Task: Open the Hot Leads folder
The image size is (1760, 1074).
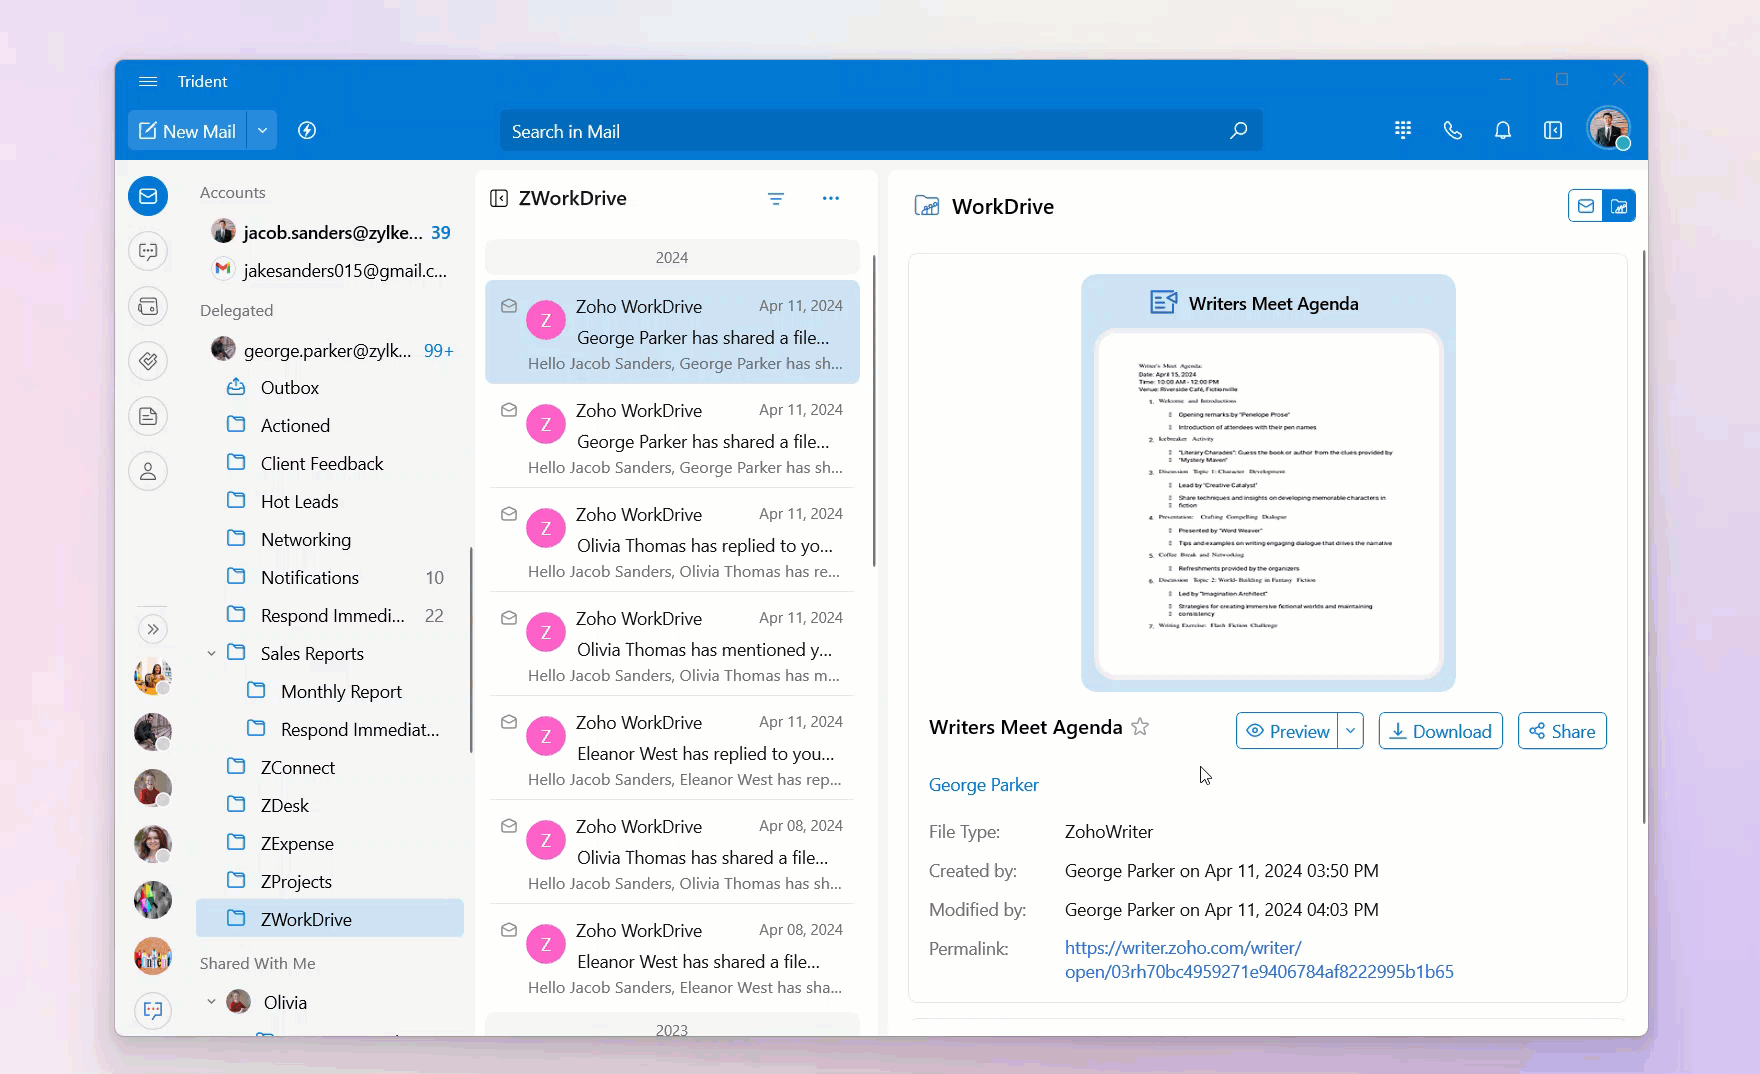Action: [330, 501]
